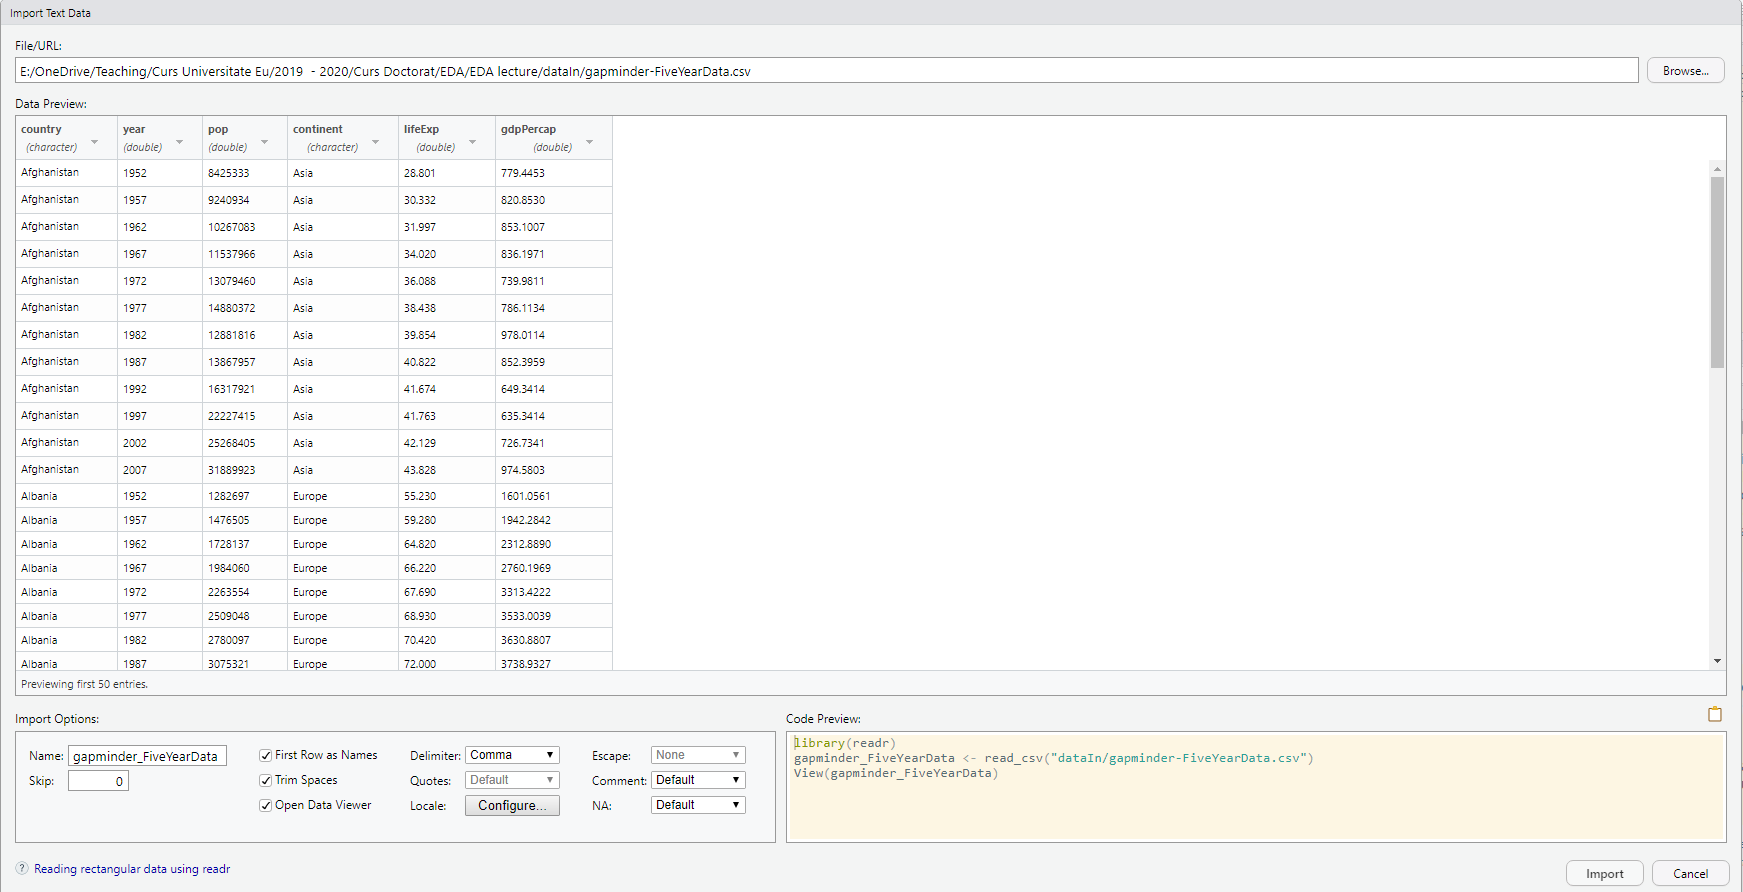Click the help question mark icon

[x=22, y=869]
